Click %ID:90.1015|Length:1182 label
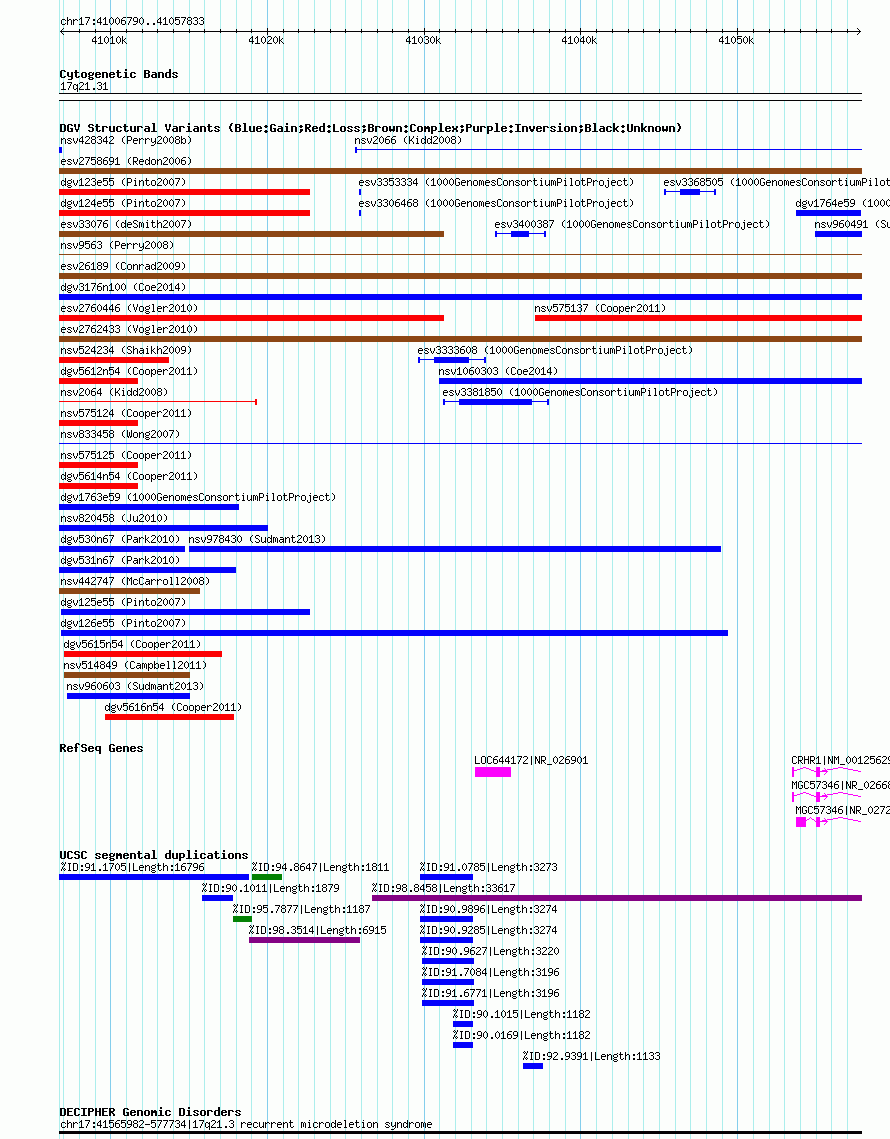Screen dimensions: 890x1139 pos(522,1016)
